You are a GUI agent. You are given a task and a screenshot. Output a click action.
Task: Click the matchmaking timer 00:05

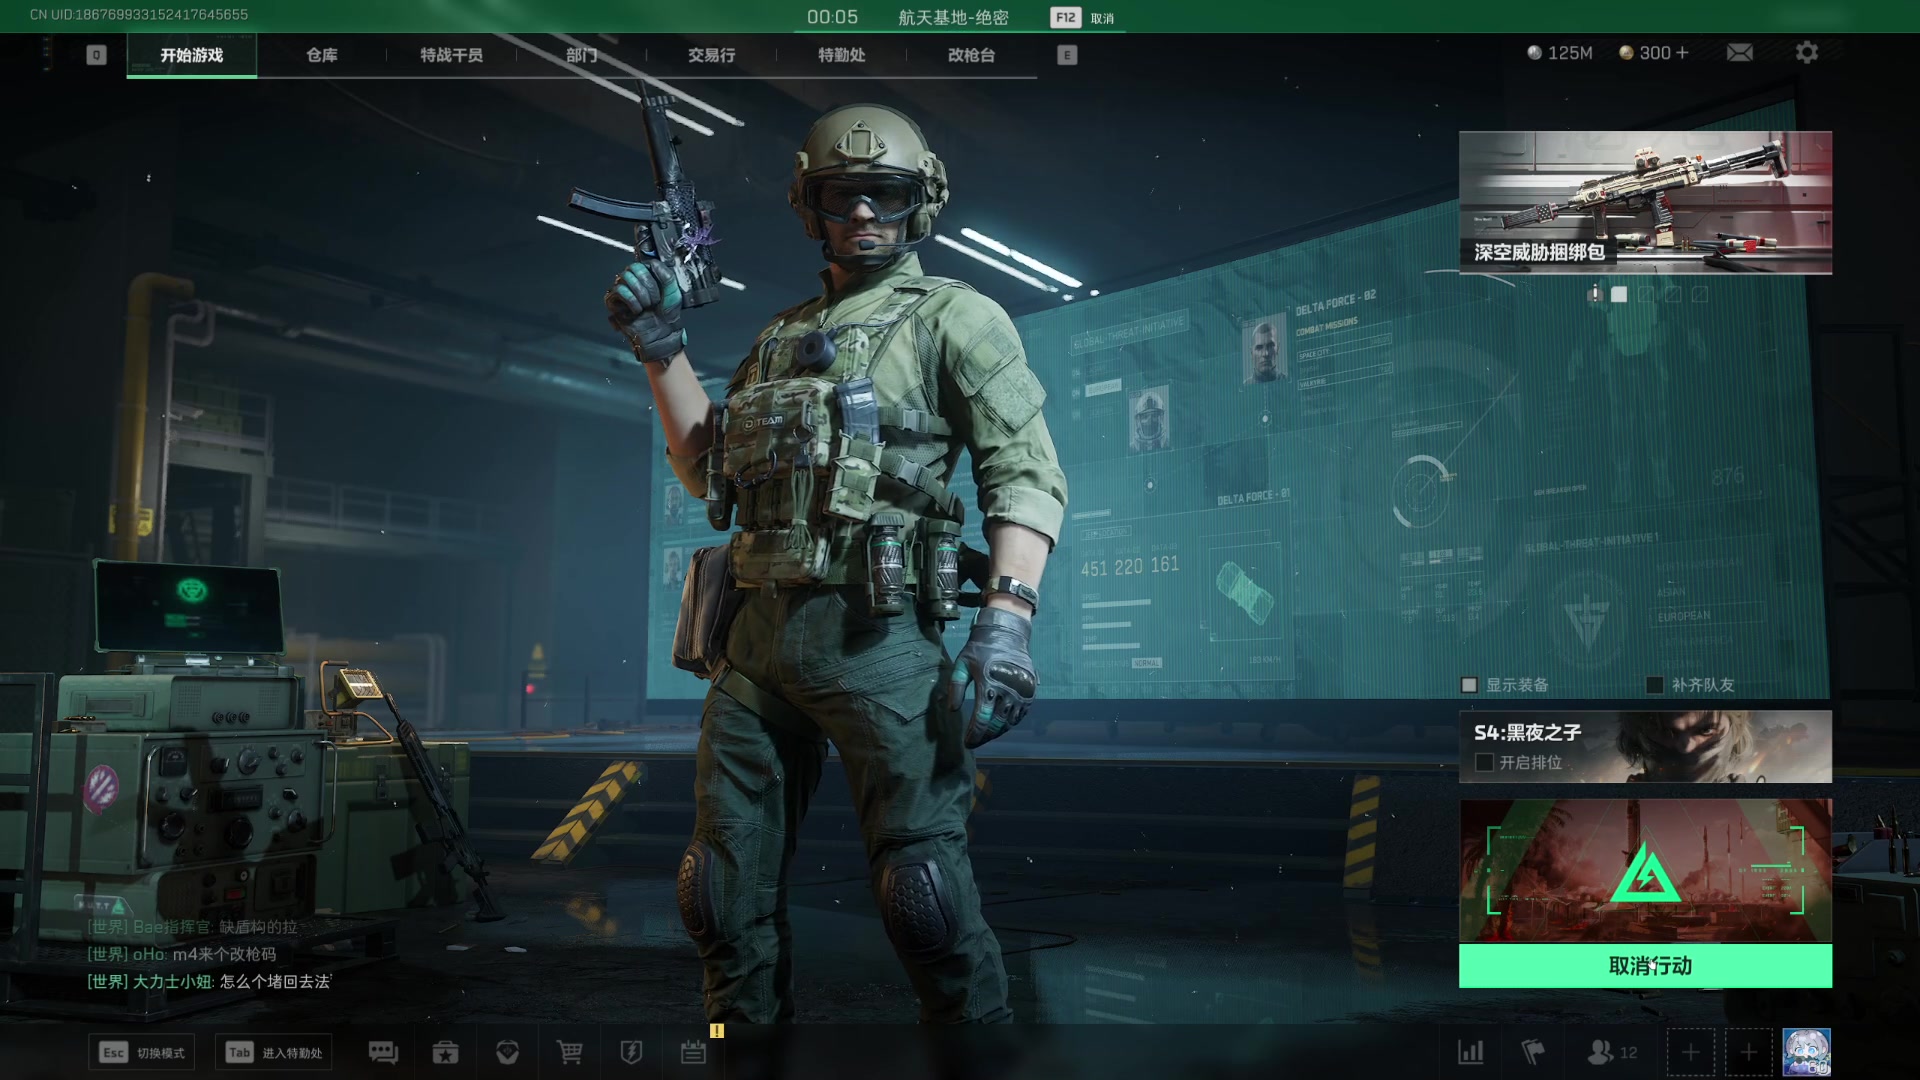(832, 17)
